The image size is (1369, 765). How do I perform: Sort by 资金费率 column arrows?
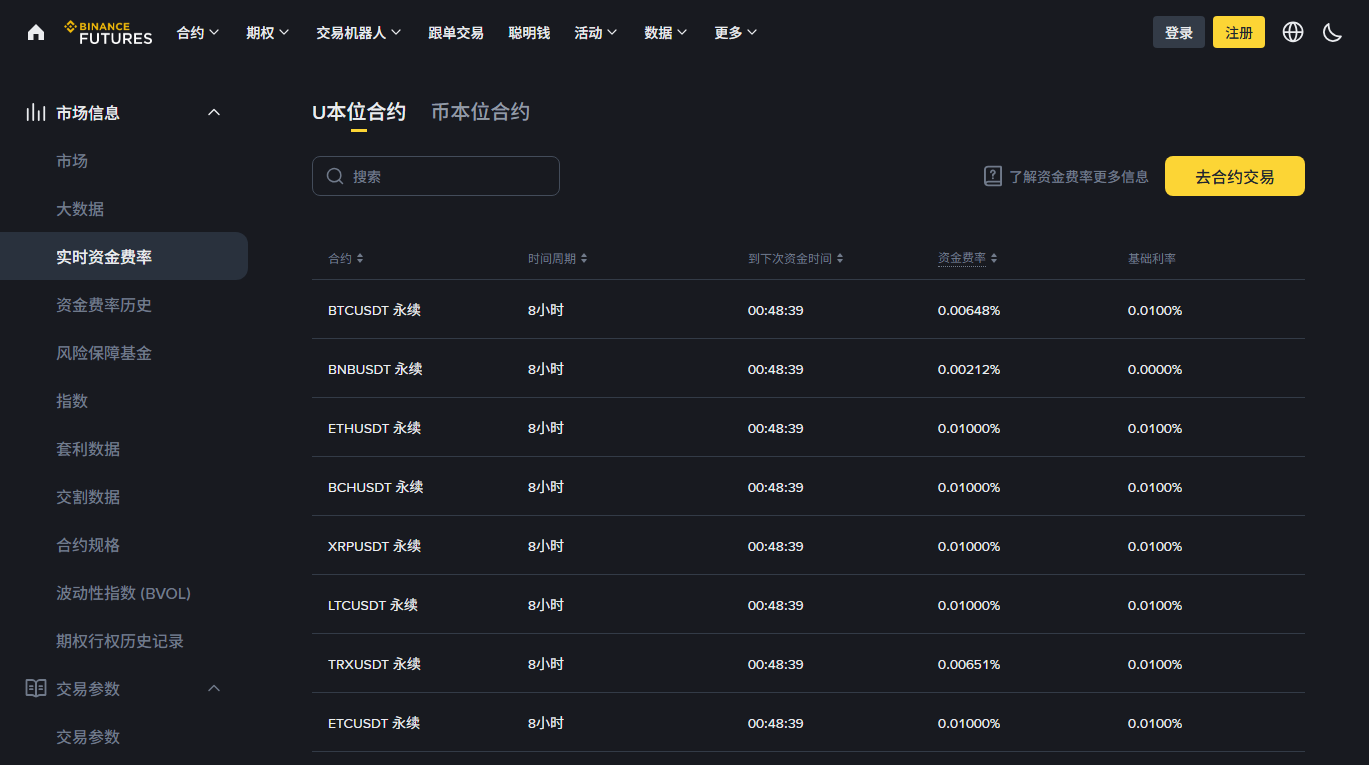[994, 259]
